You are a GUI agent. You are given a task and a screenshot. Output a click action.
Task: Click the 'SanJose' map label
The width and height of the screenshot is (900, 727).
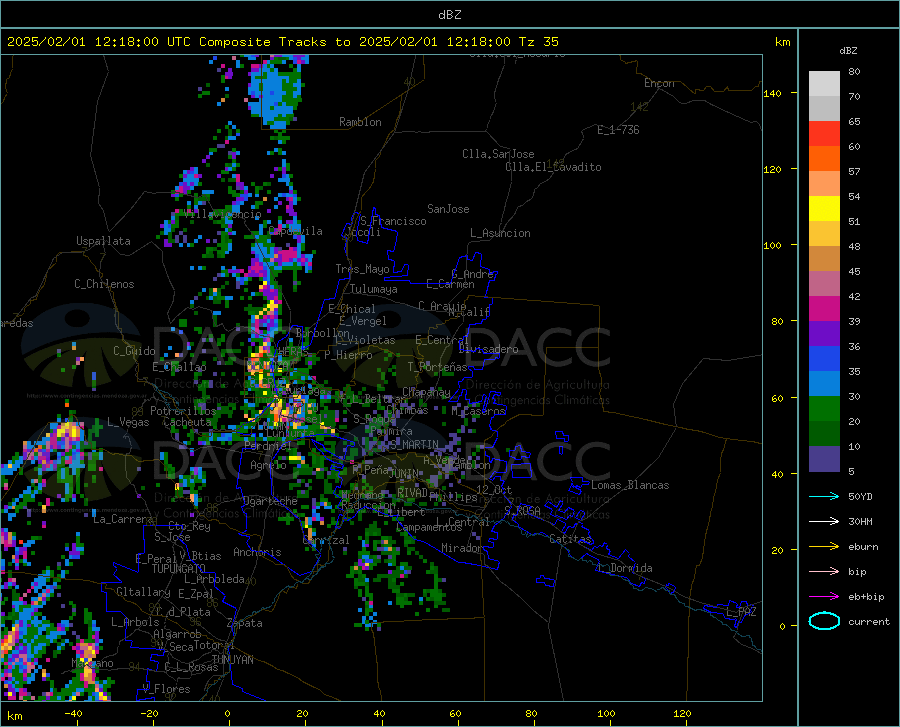448,209
